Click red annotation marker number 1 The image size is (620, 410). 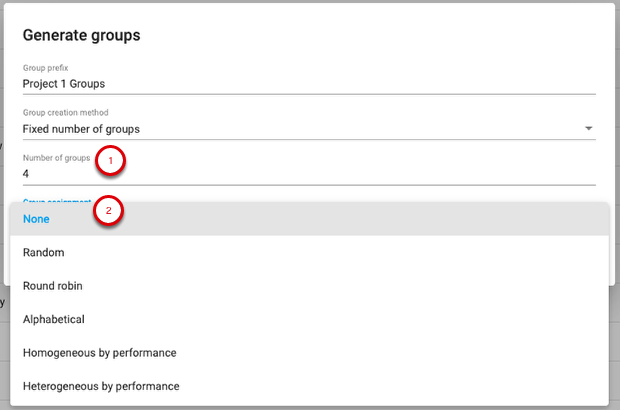tap(110, 160)
